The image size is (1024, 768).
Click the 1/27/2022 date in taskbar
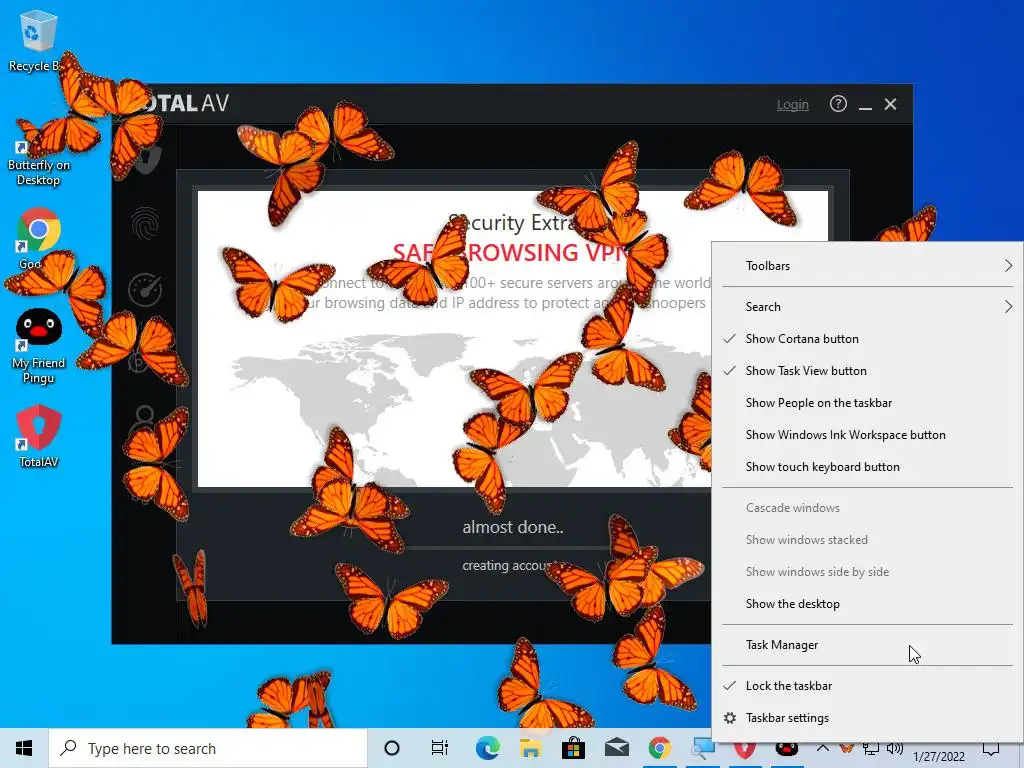click(939, 757)
